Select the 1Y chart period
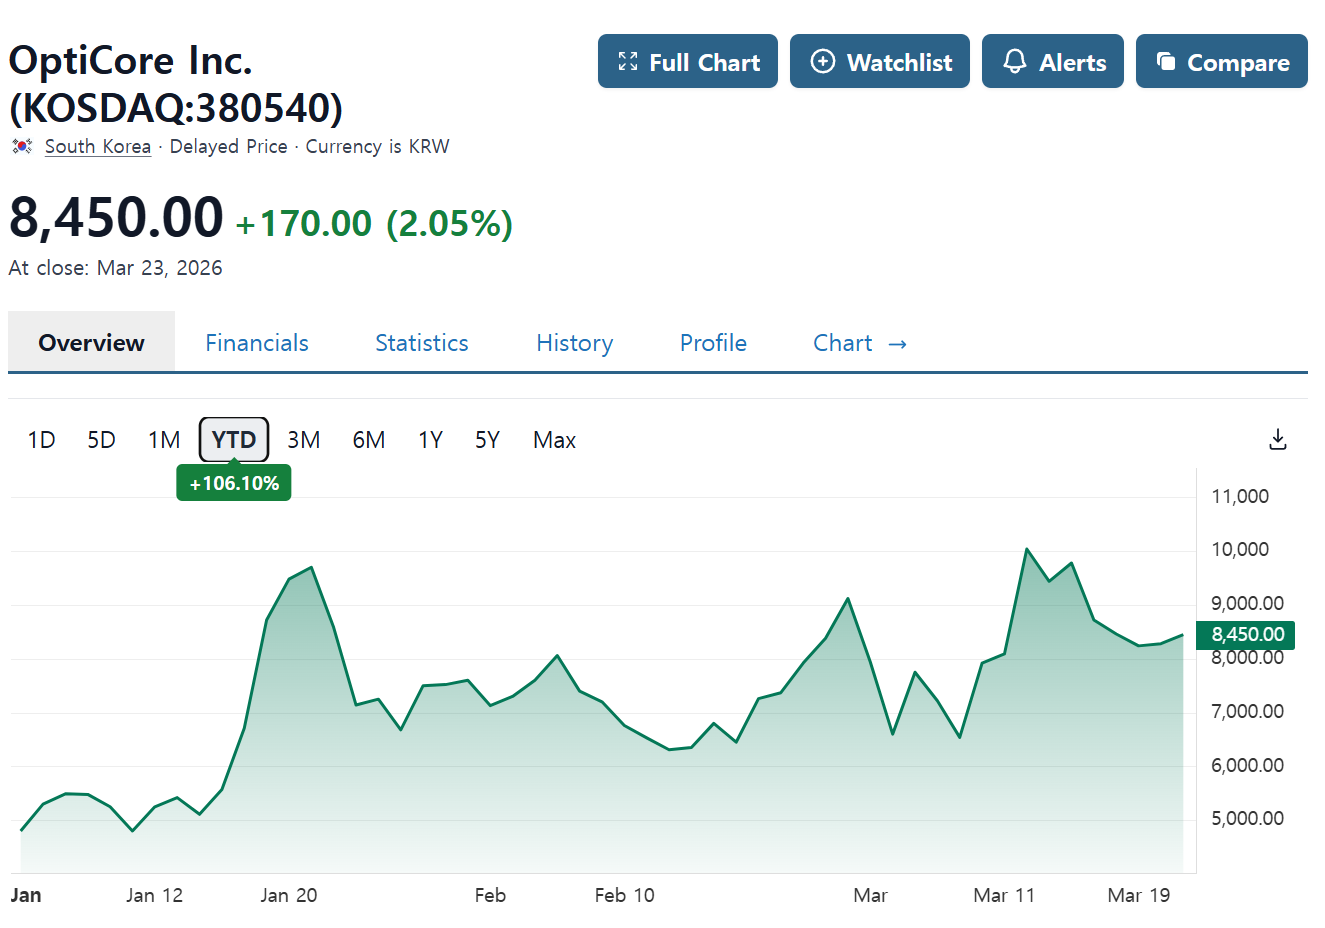1325x928 pixels. pos(430,440)
